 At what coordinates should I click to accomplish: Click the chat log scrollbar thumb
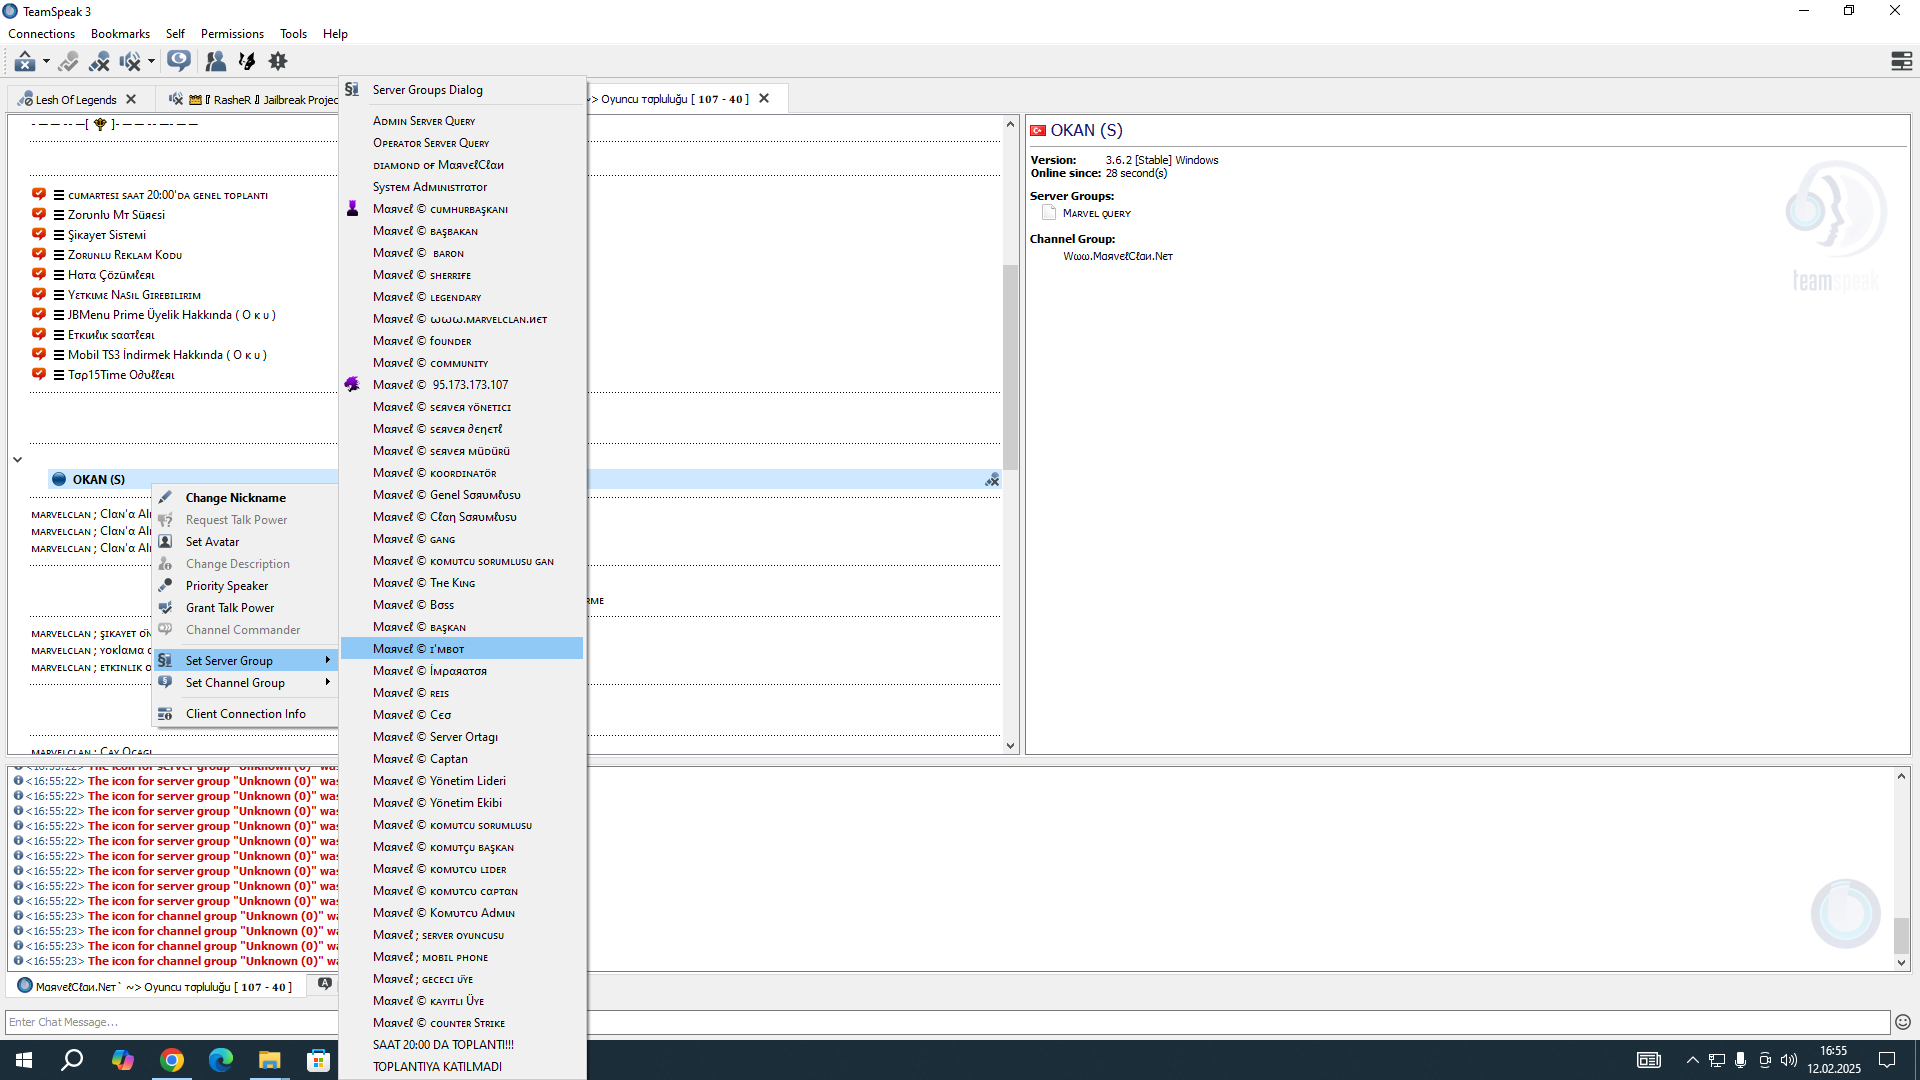click(x=1901, y=936)
